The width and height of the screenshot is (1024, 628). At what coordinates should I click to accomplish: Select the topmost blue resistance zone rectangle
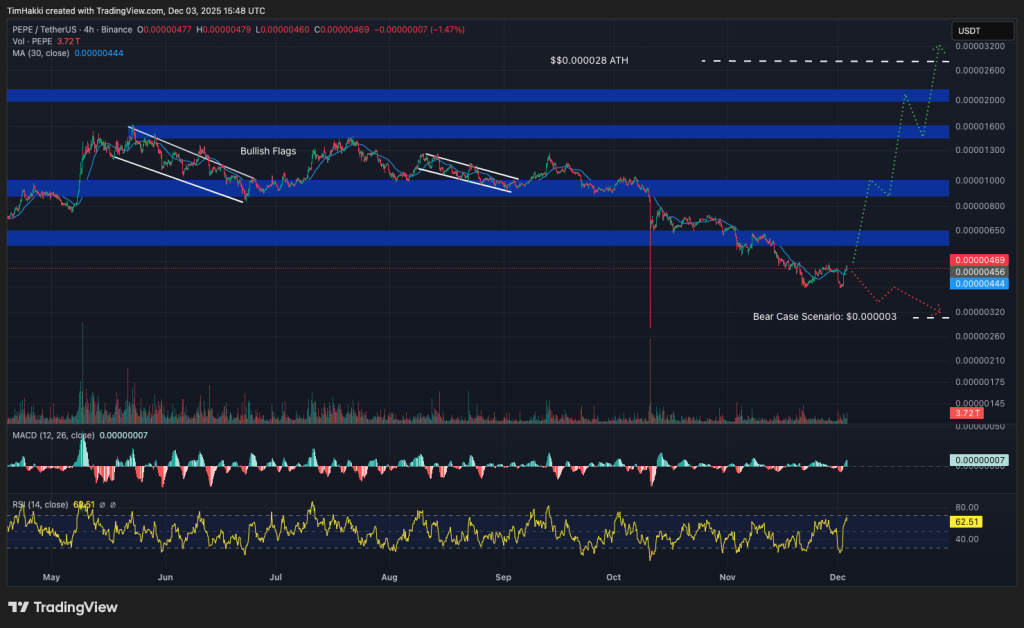coord(477,95)
